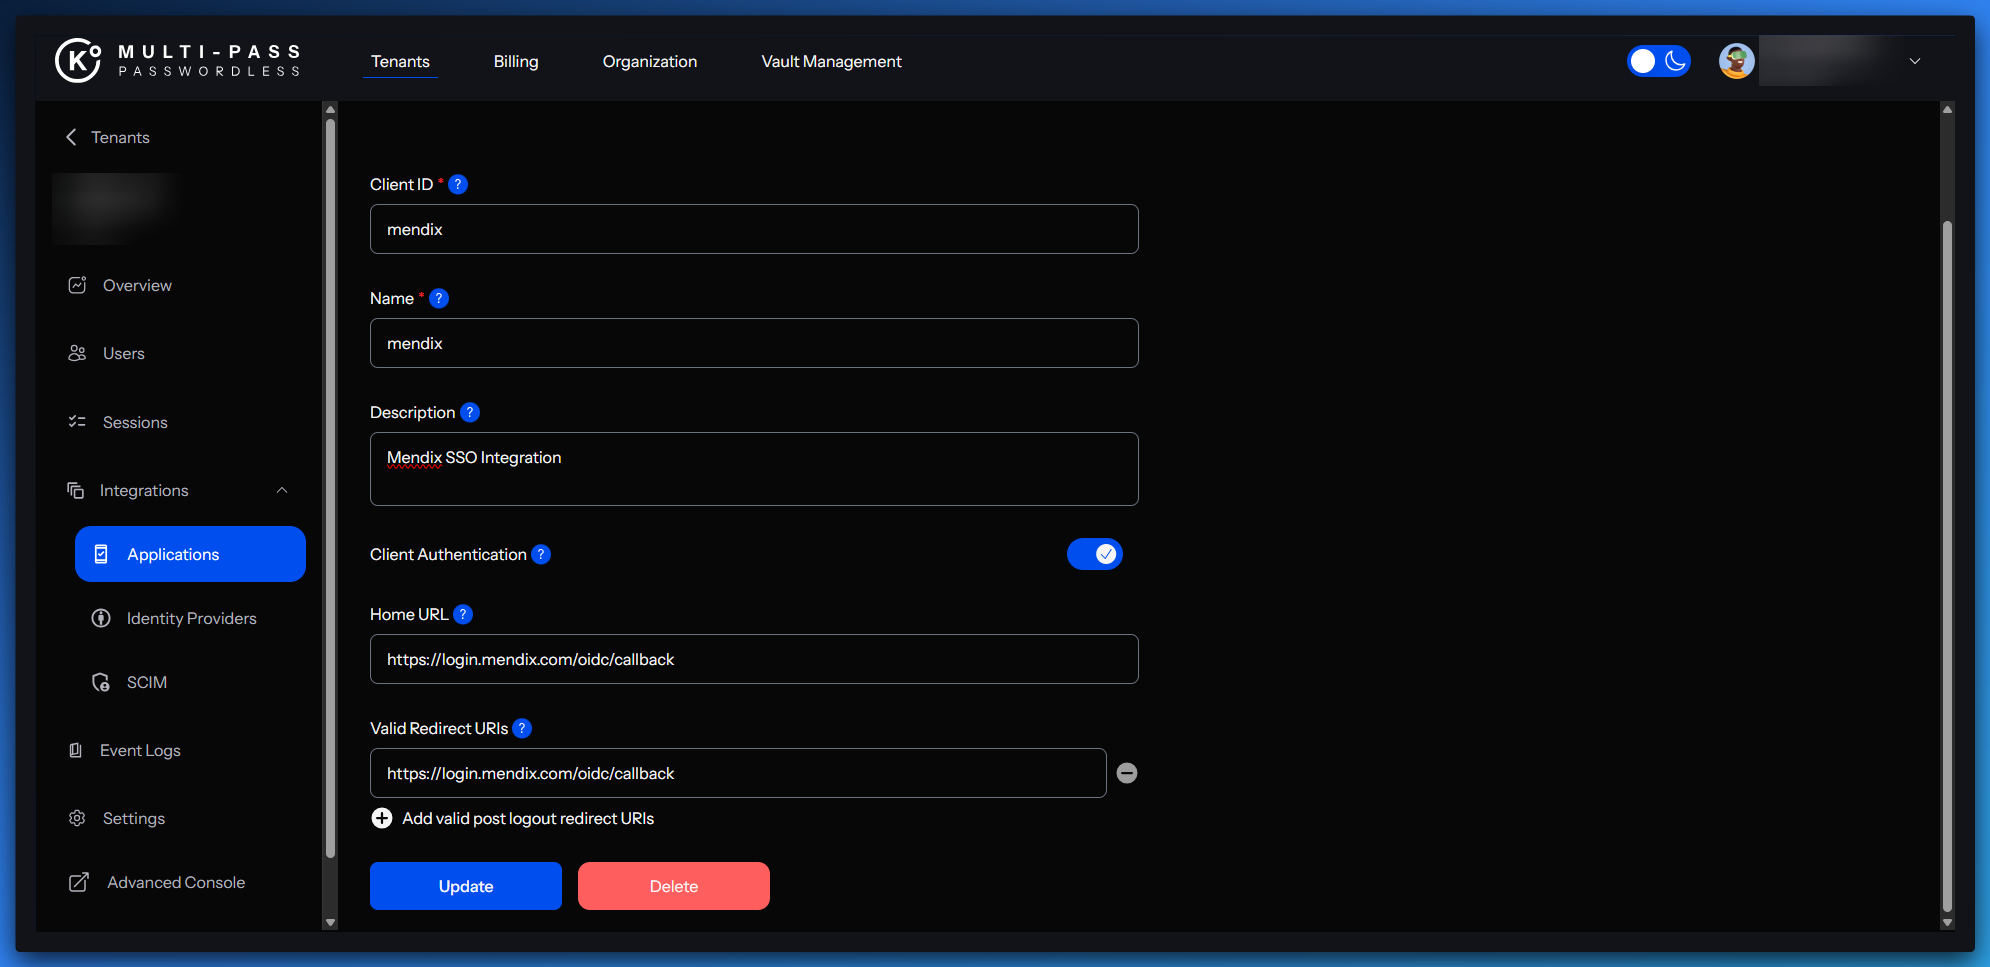Toggle the dark mode theme switch

tap(1658, 61)
